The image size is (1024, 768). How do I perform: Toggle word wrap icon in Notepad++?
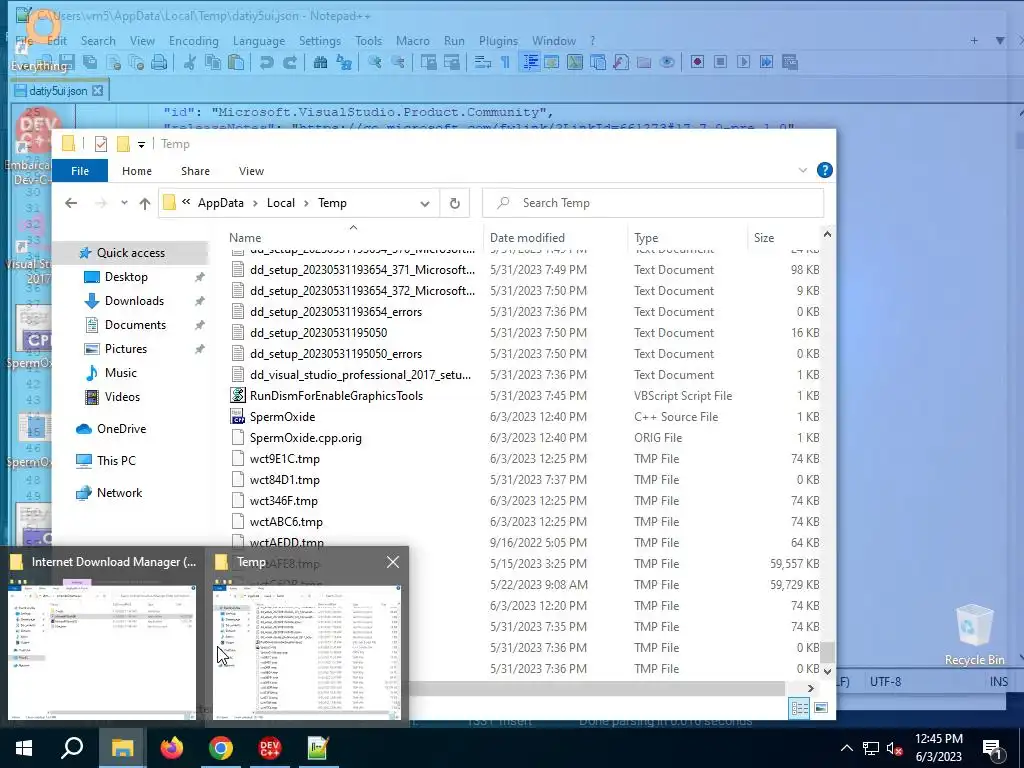(483, 63)
